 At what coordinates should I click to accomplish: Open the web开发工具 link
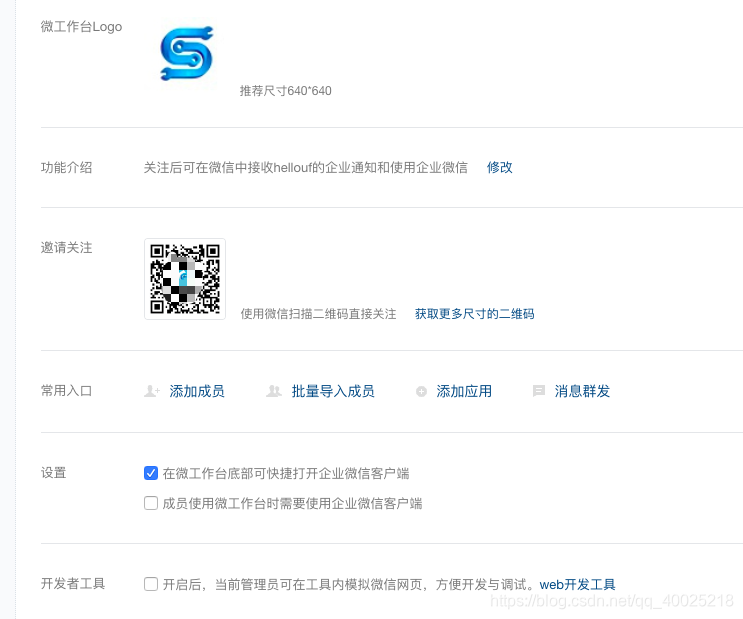(577, 584)
